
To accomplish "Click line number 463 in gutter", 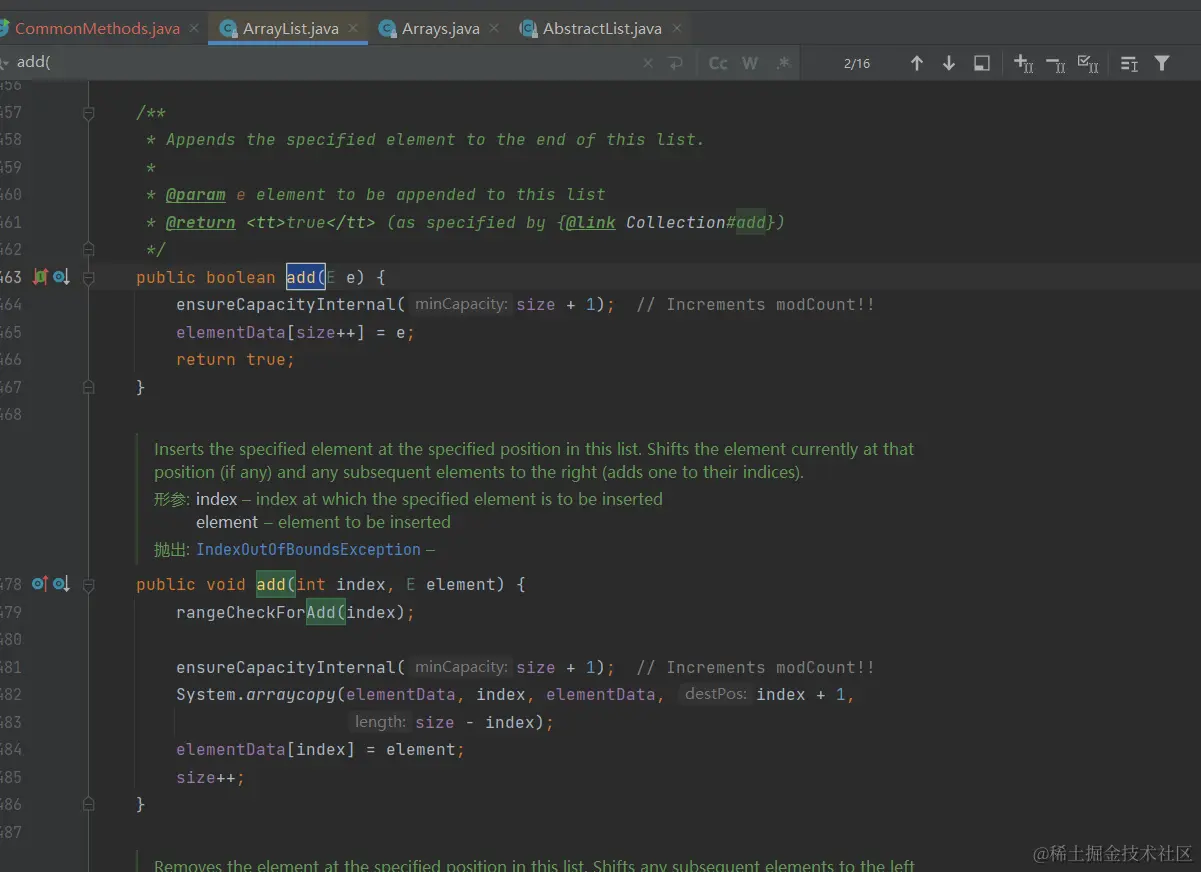I will [x=11, y=277].
